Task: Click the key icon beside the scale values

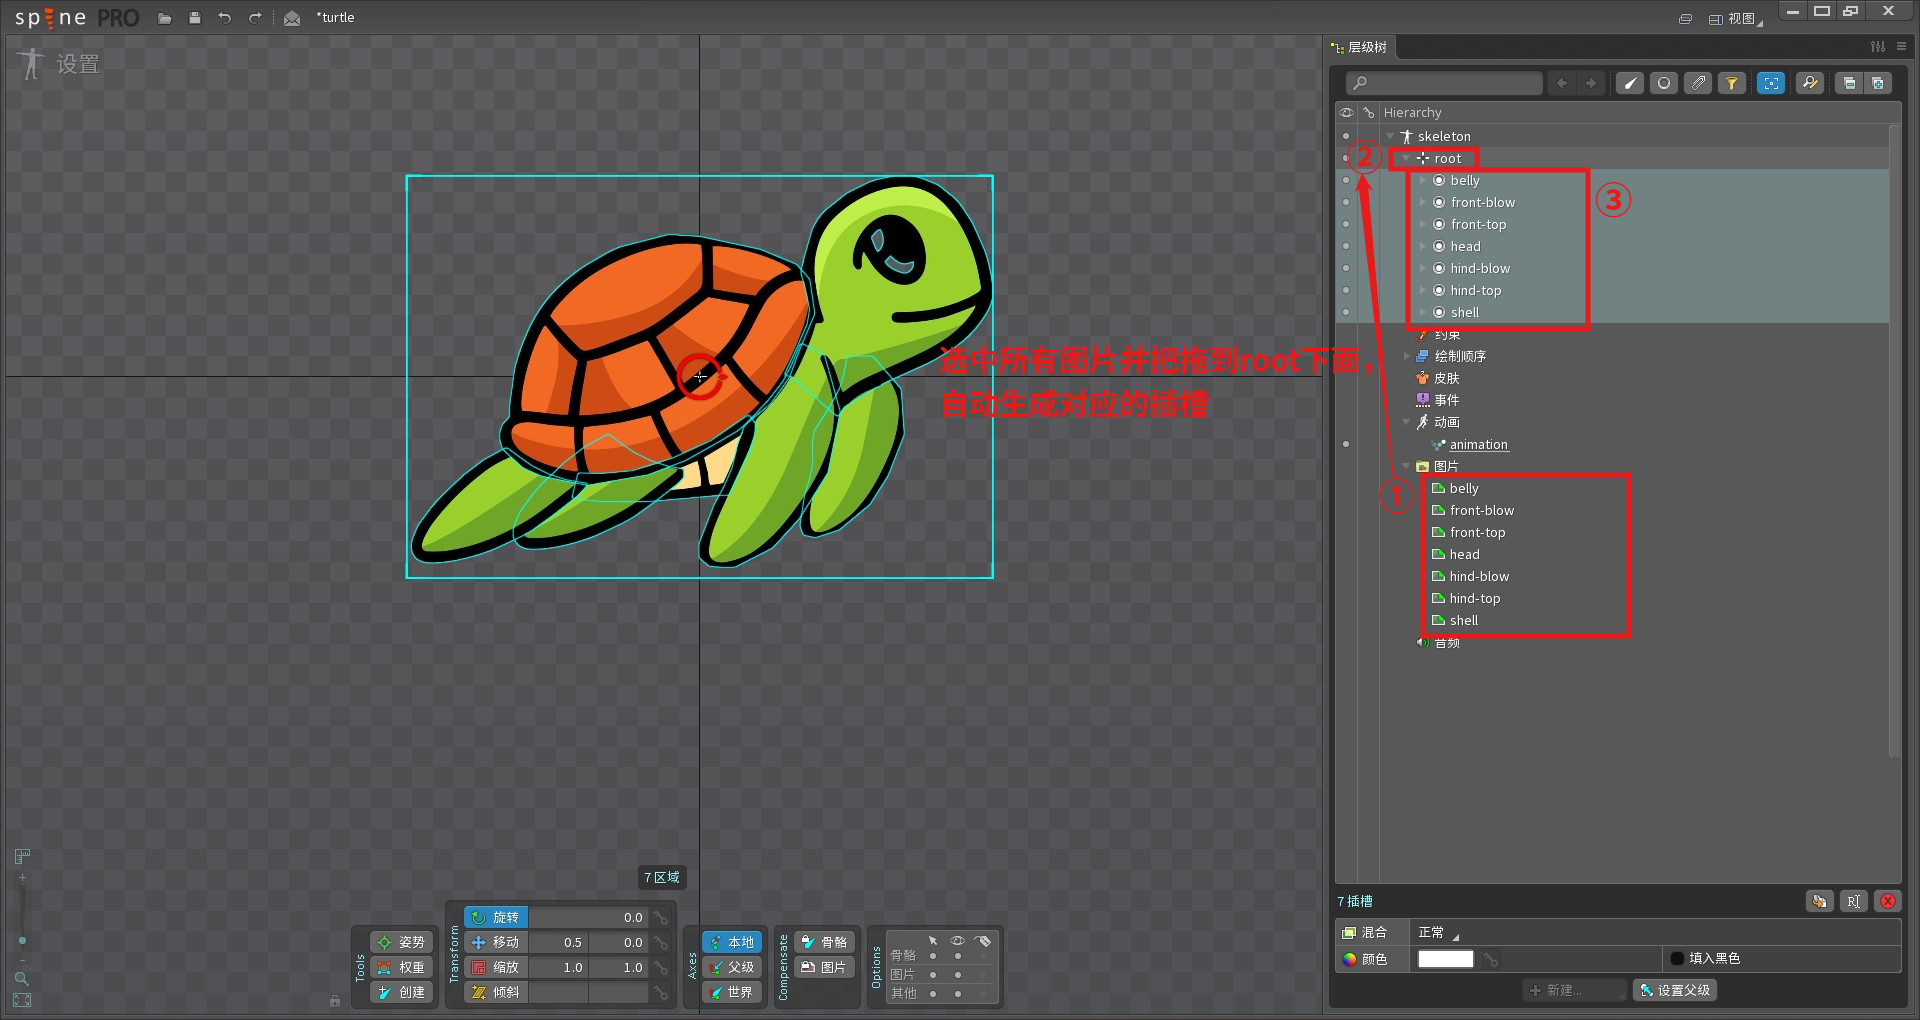Action: 660,967
